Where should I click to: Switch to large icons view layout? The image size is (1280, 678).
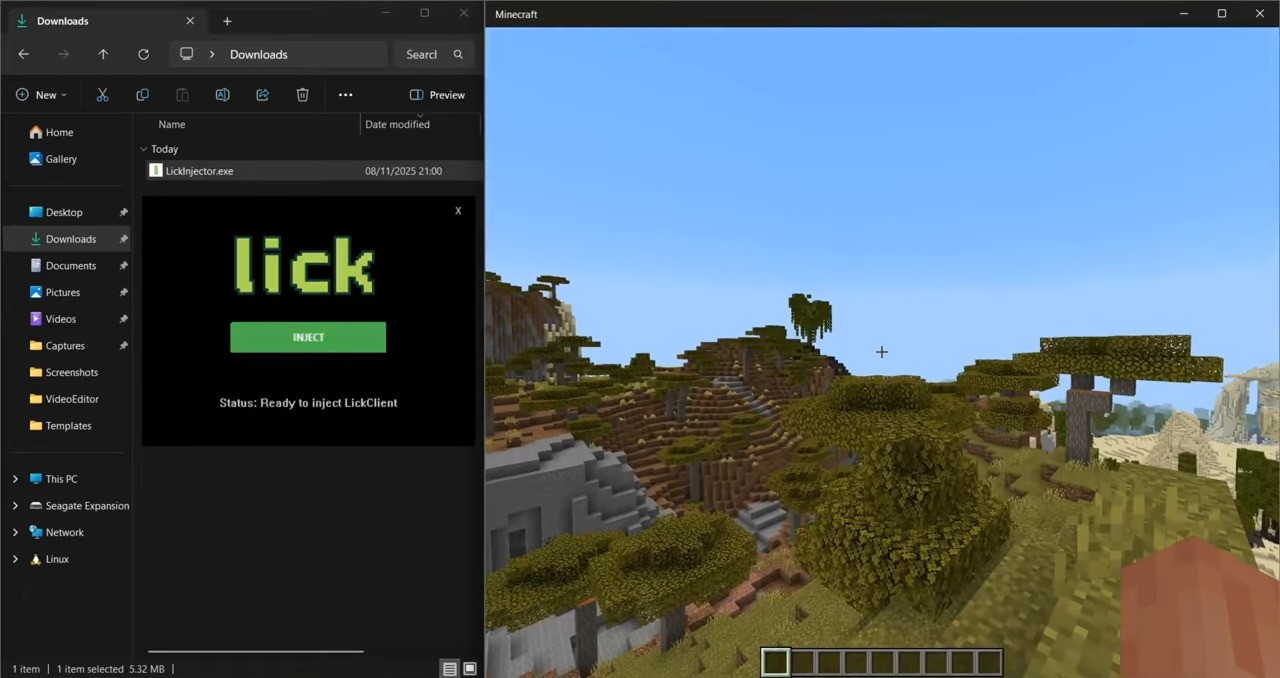tap(470, 669)
